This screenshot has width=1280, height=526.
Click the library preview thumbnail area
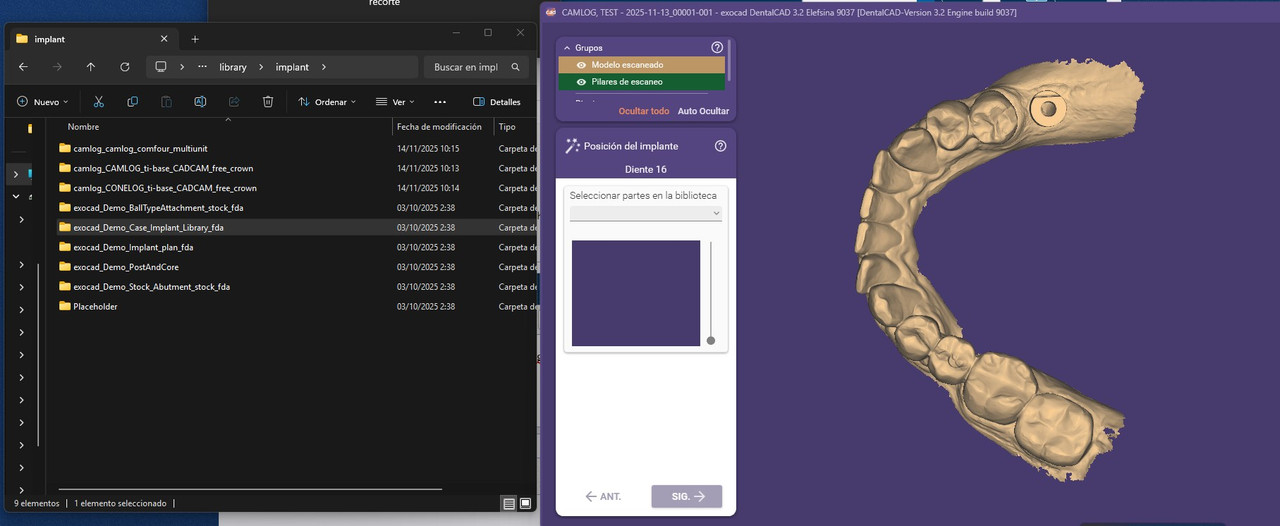[636, 293]
